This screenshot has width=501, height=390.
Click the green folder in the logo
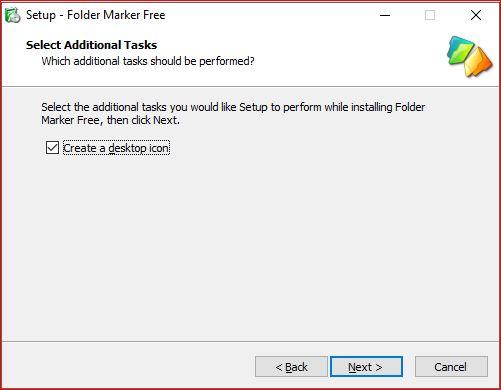[x=461, y=51]
